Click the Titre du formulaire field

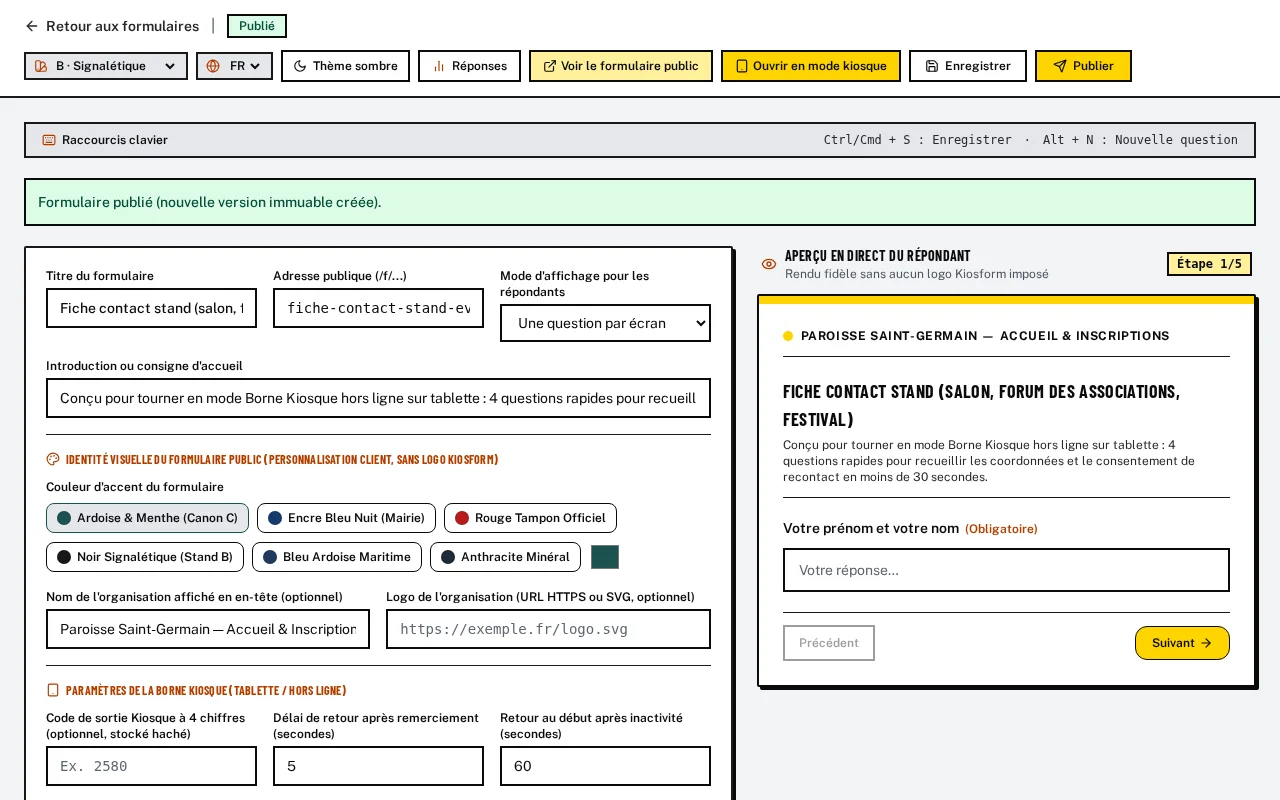(151, 308)
